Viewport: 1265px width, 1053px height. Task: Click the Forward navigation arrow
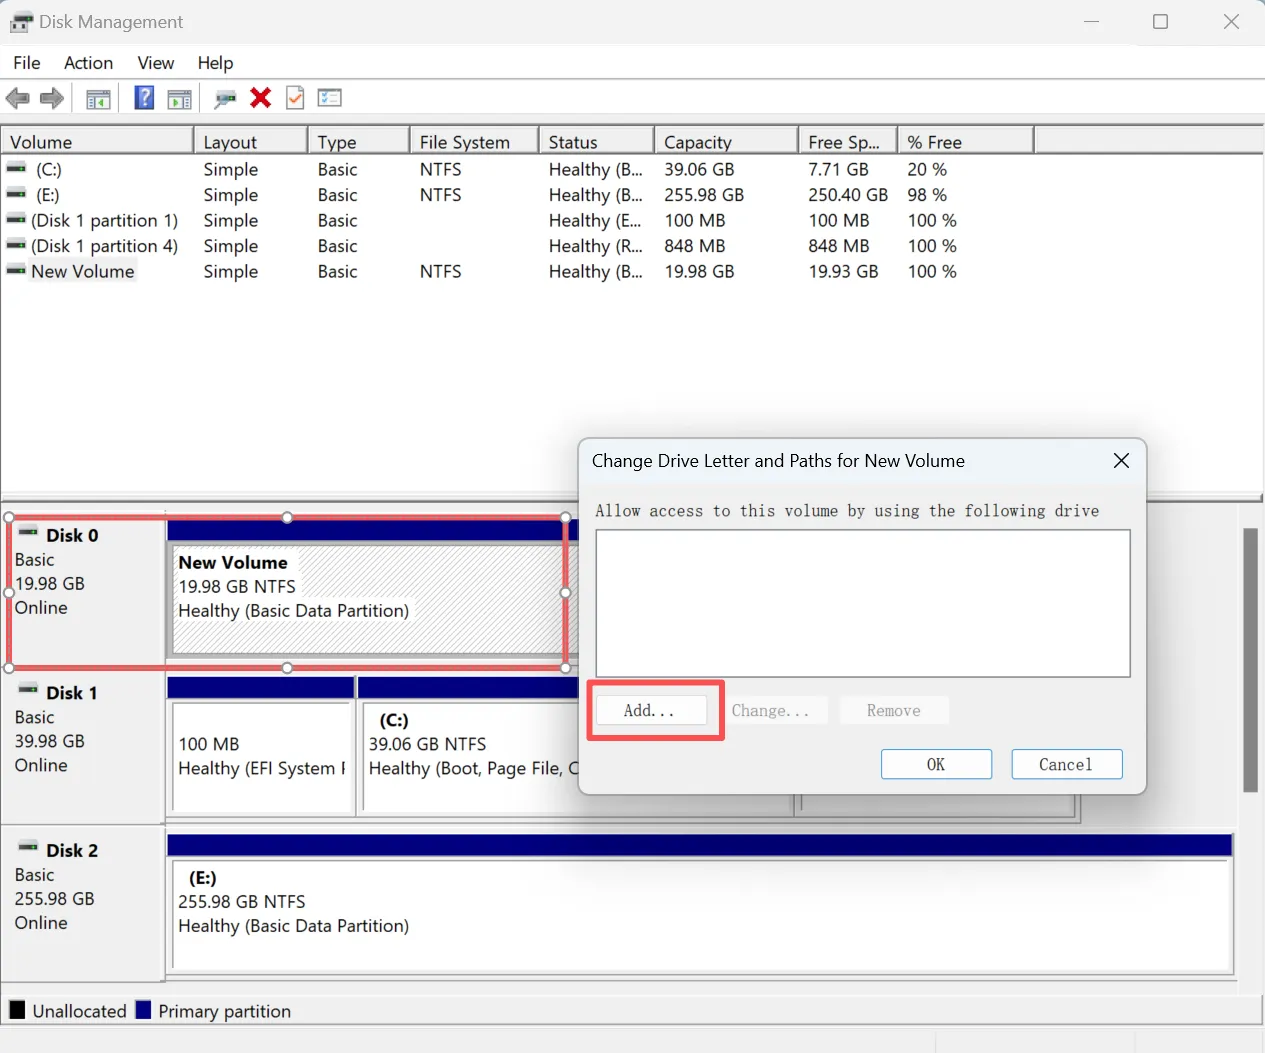coord(51,97)
